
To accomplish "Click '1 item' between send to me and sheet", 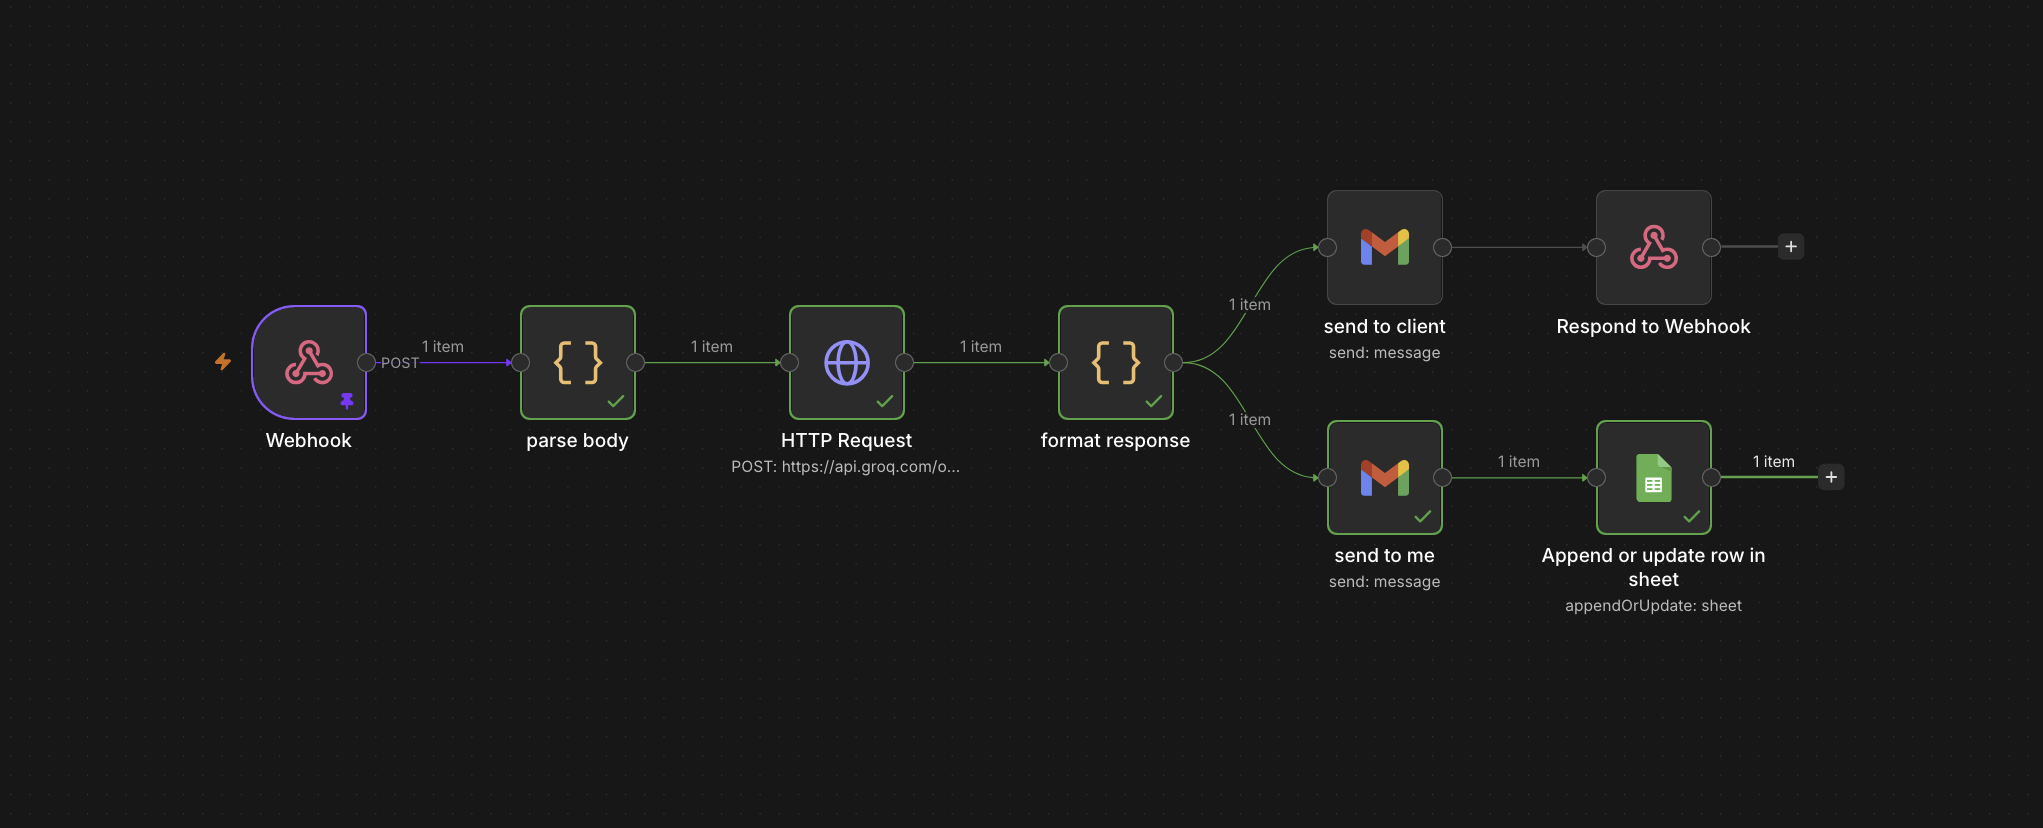I will pyautogui.click(x=1519, y=461).
